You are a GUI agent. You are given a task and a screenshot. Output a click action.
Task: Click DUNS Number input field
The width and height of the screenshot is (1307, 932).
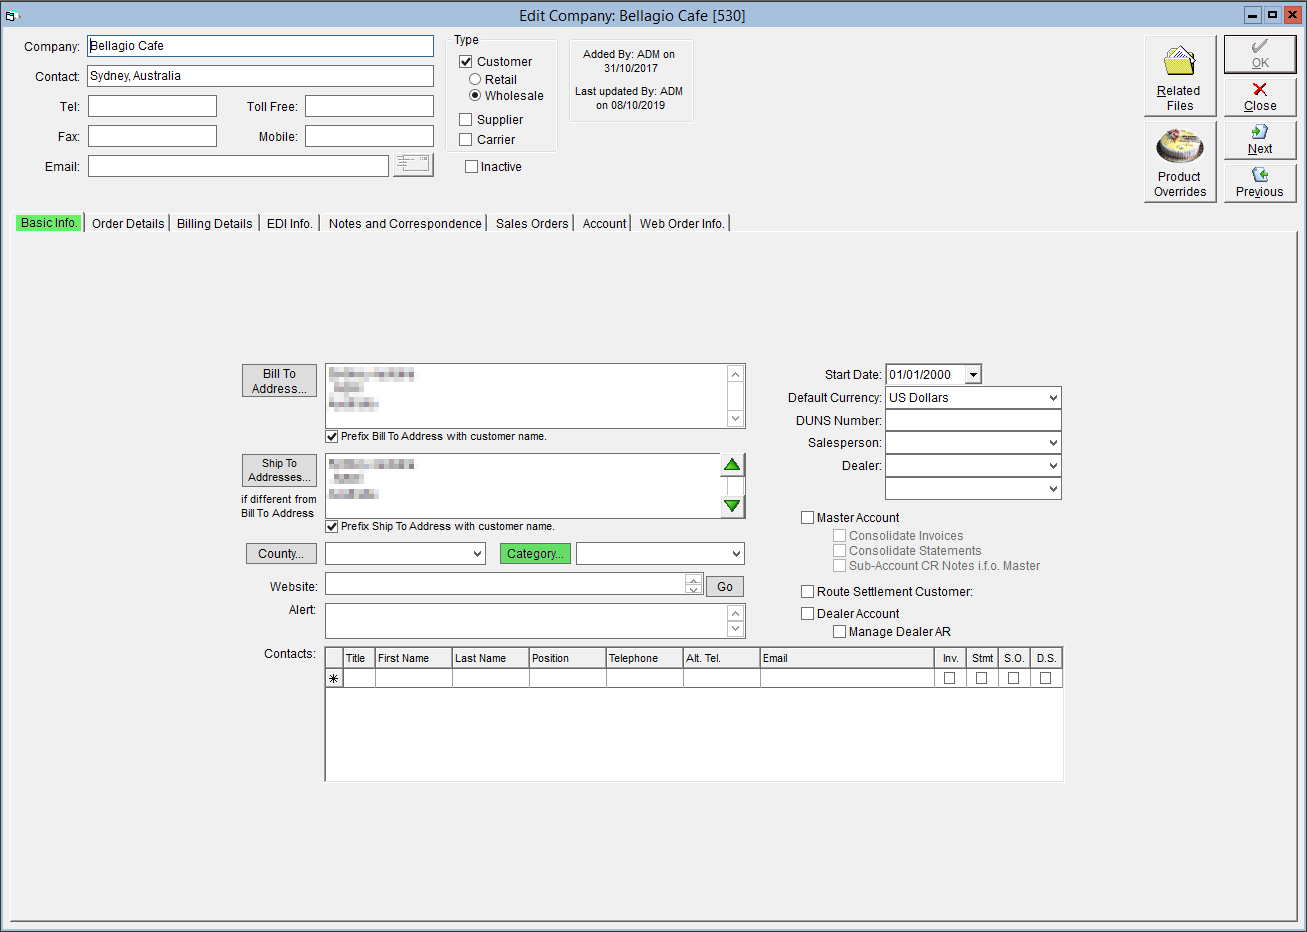973,421
